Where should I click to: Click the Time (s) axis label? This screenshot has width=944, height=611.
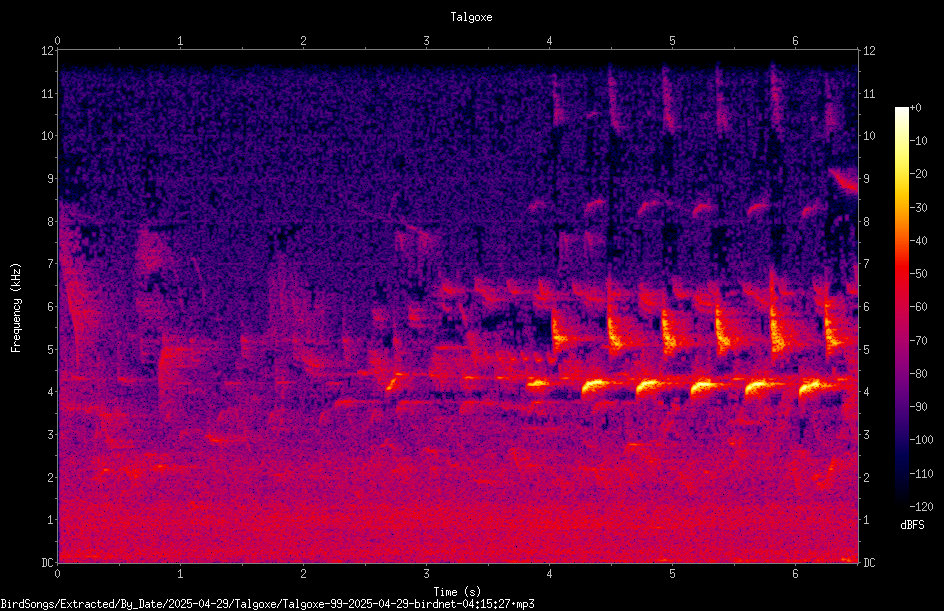457,592
